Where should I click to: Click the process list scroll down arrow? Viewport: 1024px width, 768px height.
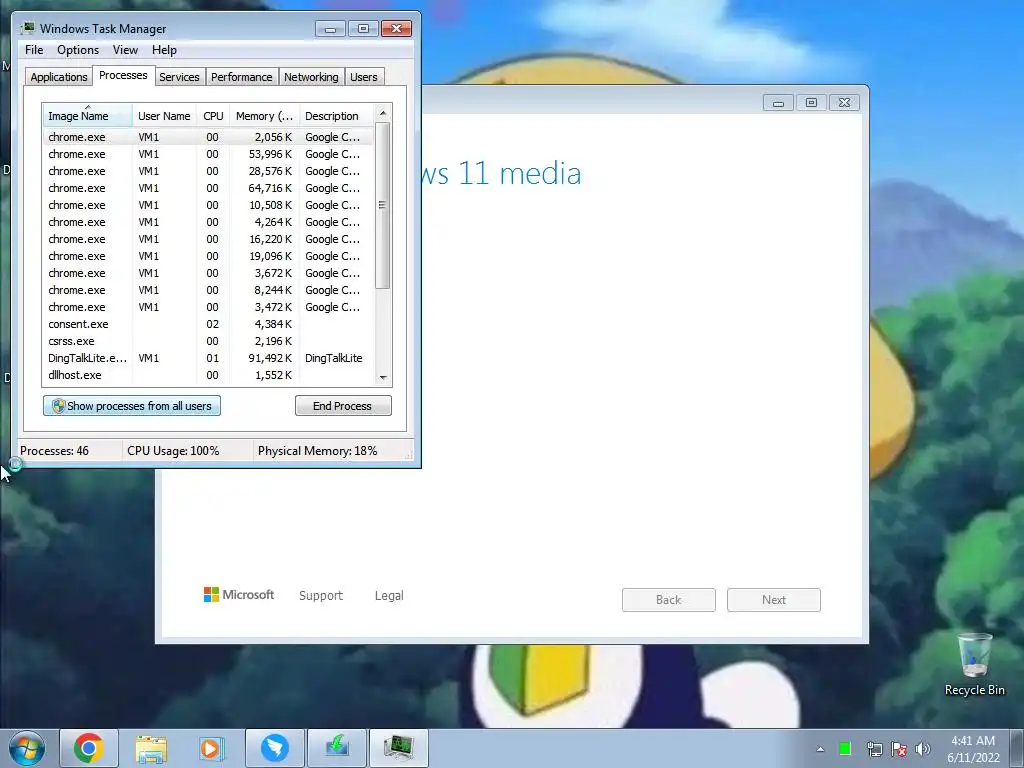coord(383,377)
